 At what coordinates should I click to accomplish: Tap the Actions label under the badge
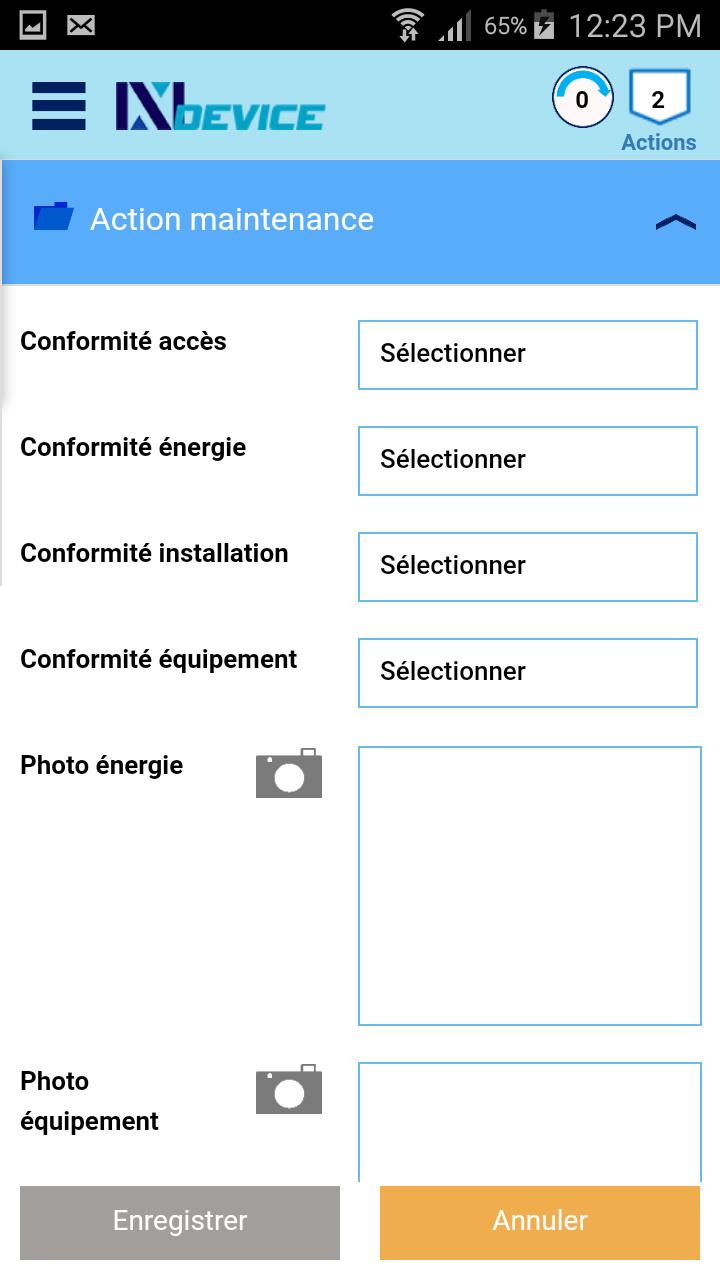[x=659, y=142]
